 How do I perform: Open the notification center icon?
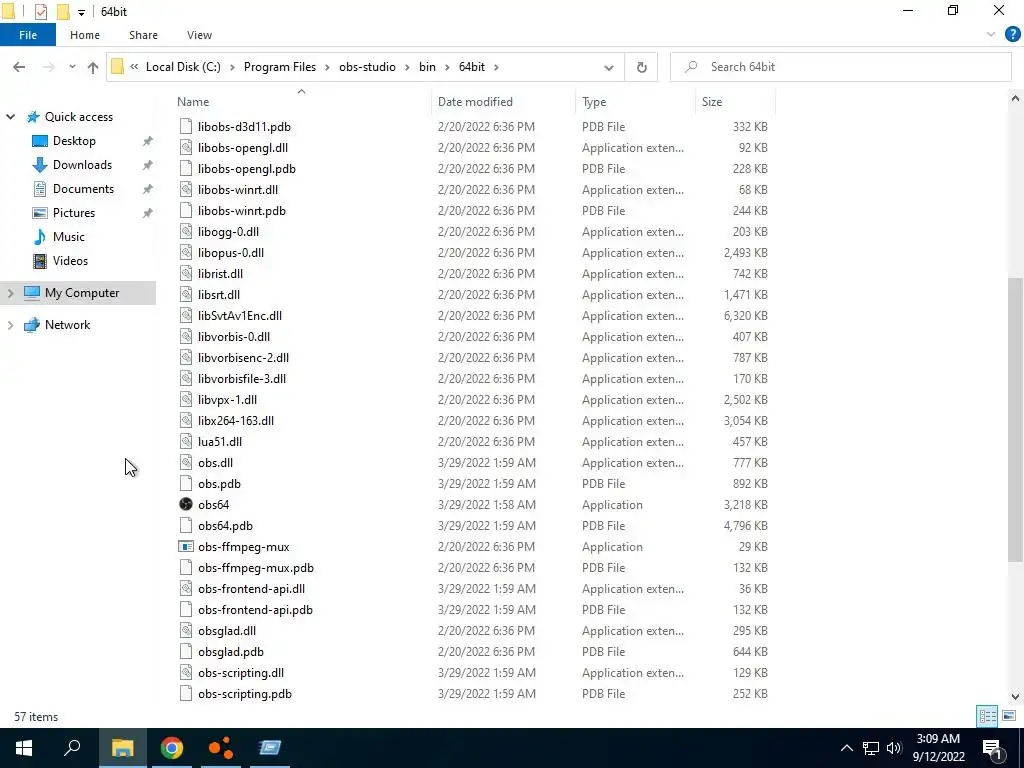point(993,748)
